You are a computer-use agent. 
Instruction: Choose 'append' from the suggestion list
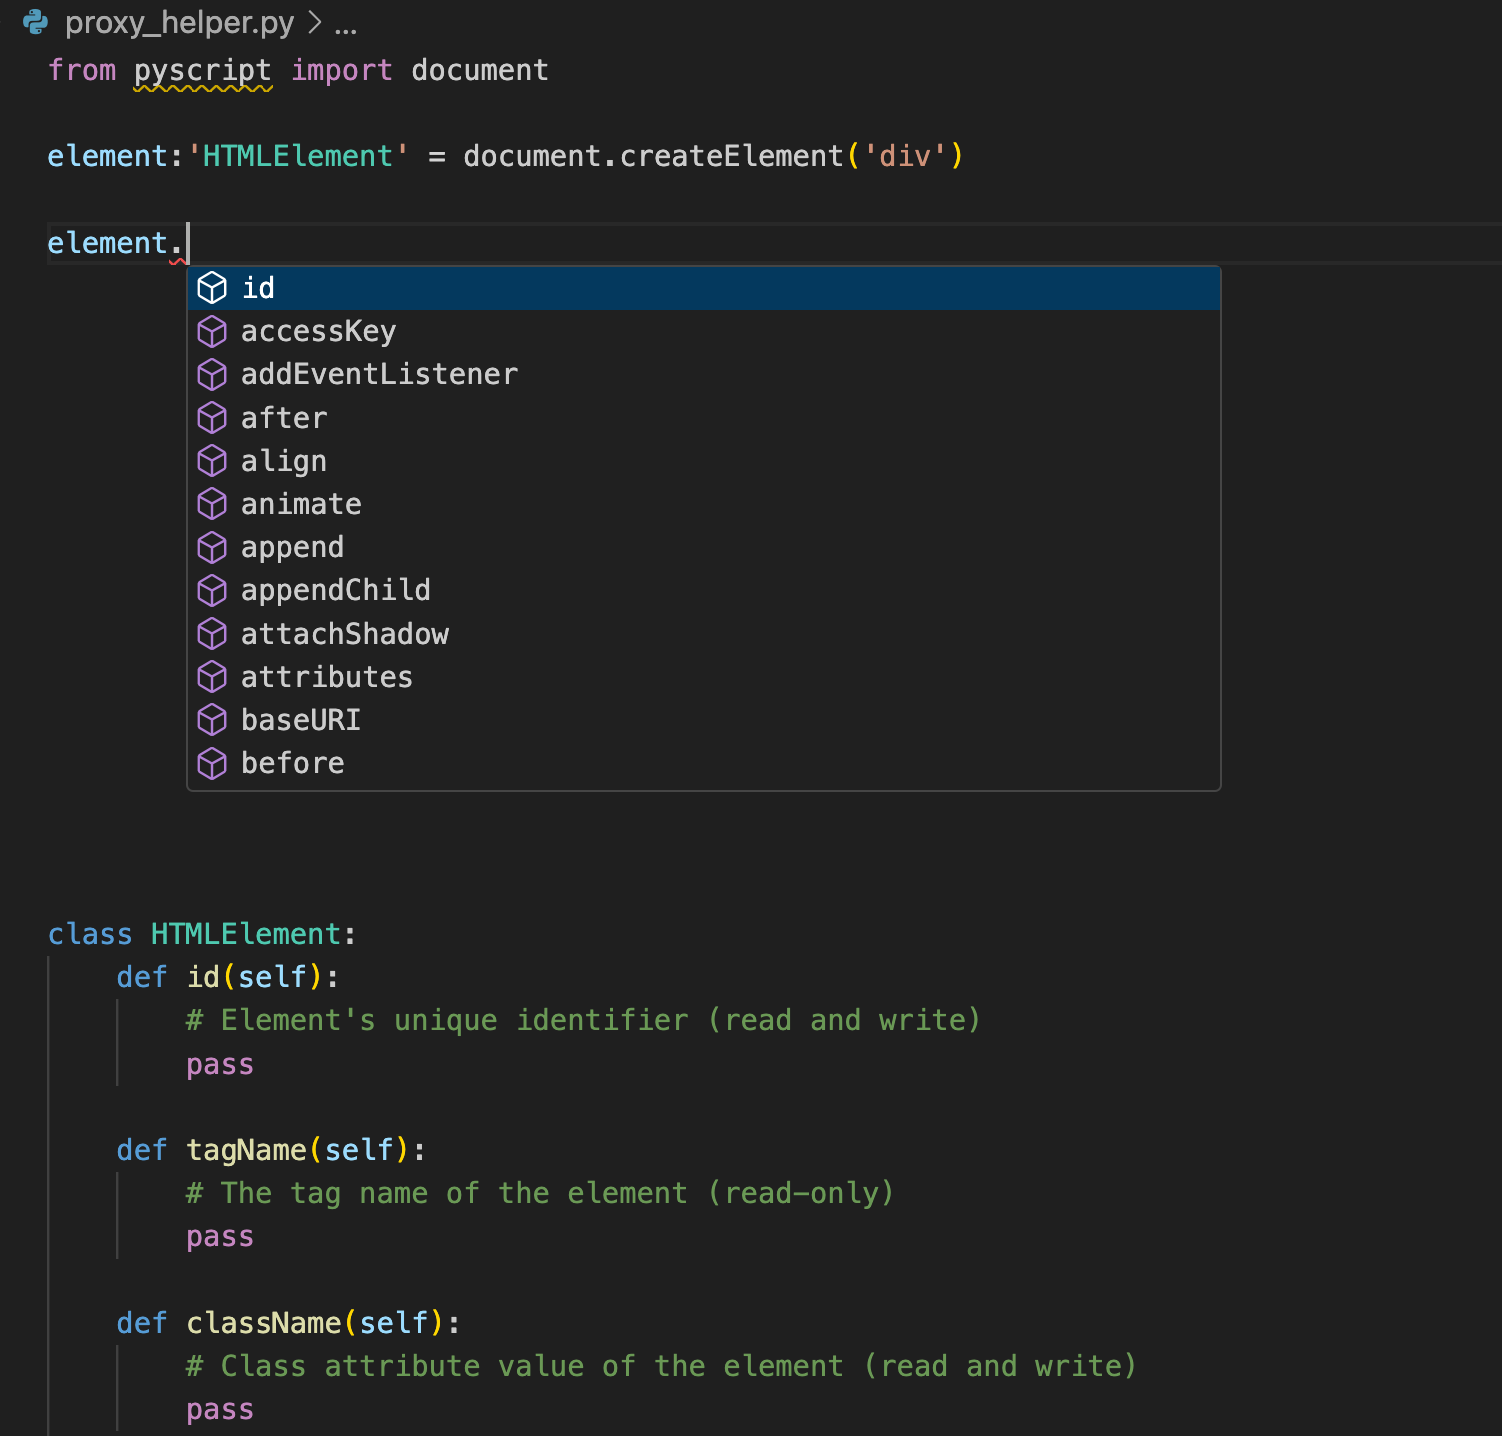coord(292,547)
